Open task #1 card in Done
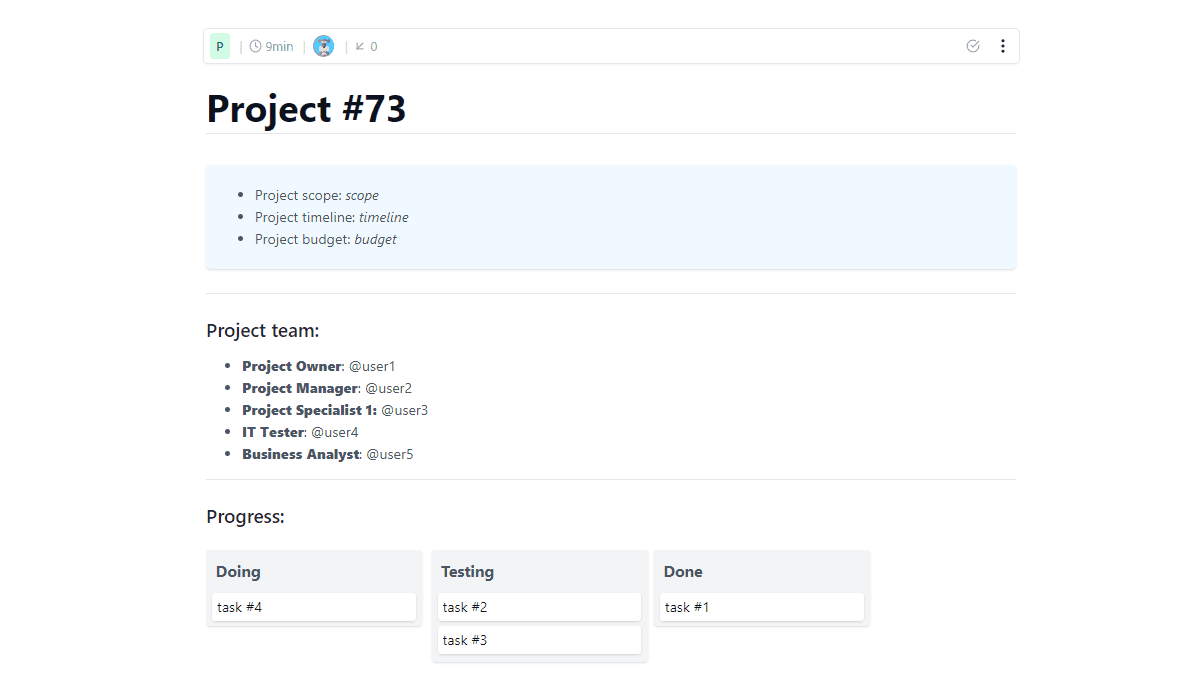Screen dimensions: 1200x700 coord(761,607)
